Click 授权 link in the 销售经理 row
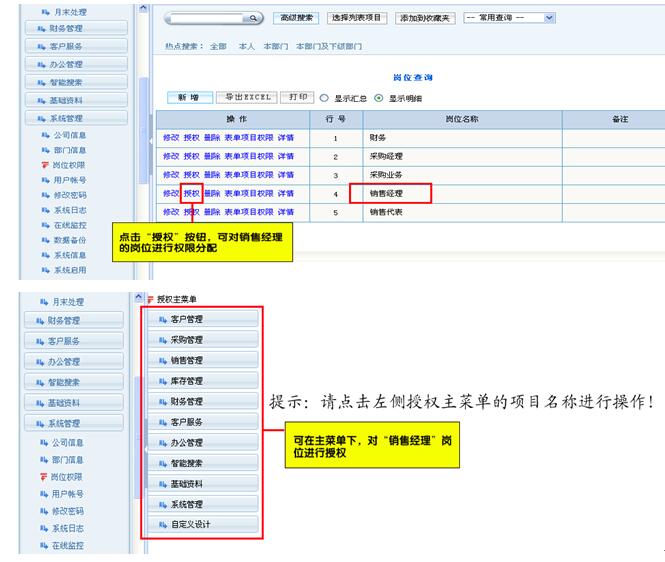 point(192,193)
